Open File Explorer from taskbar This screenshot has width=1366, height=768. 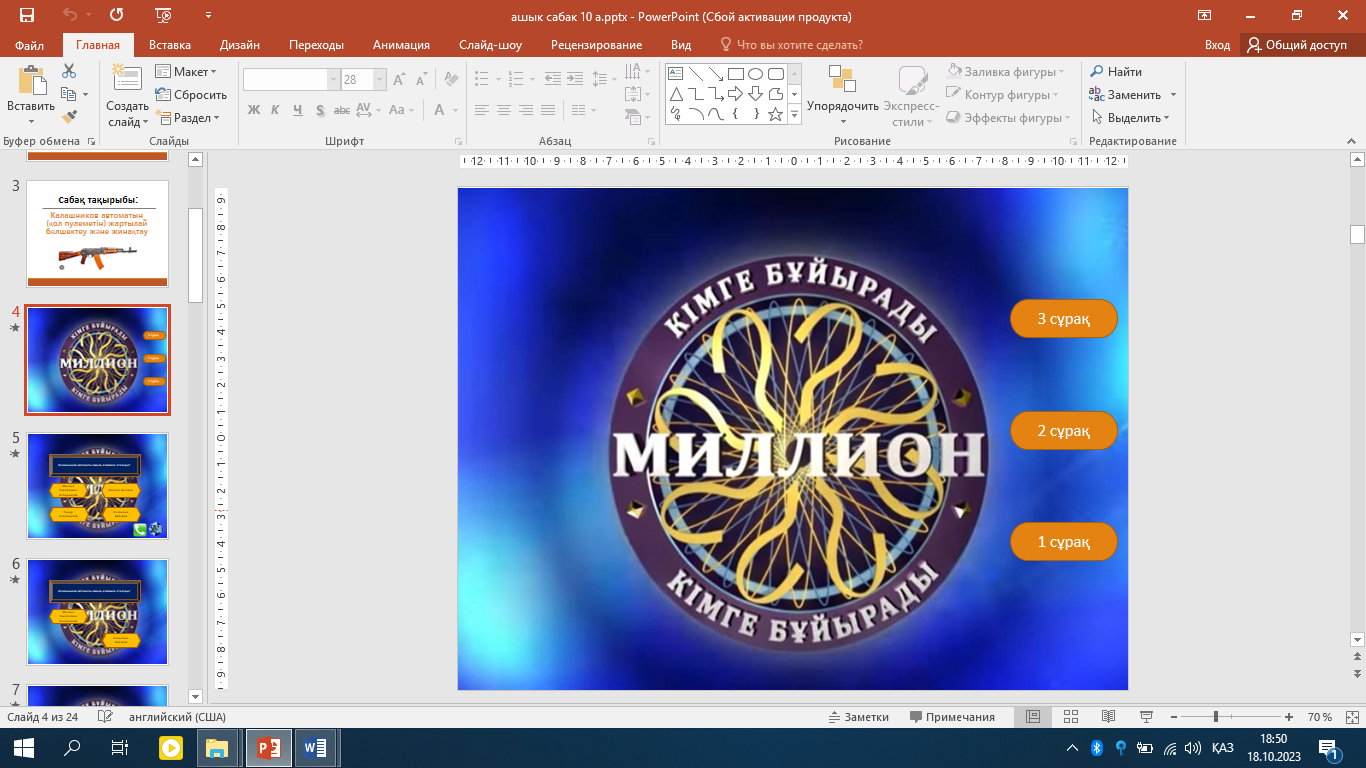[x=217, y=747]
